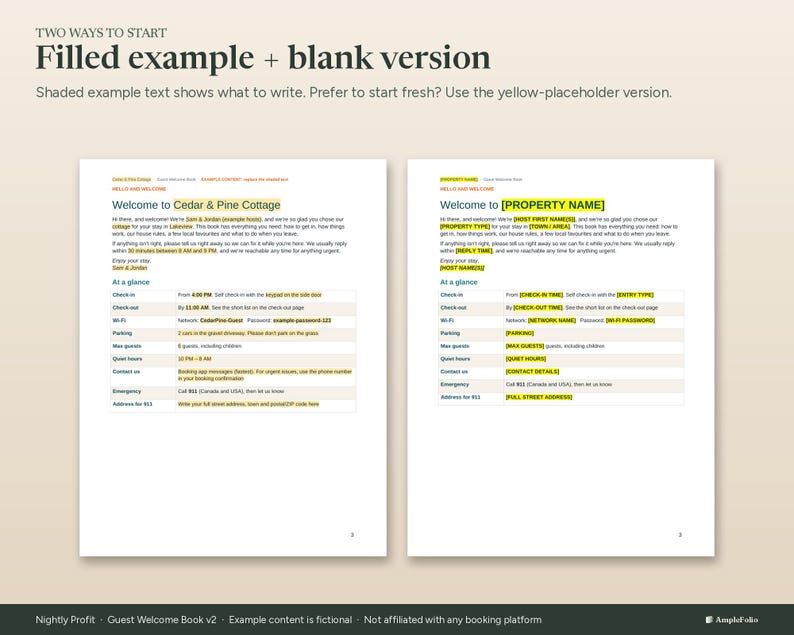The image size is (794, 635).
Task: Select the yellow [PROPERTY NAME] heading placeholder
Action: coord(553,205)
